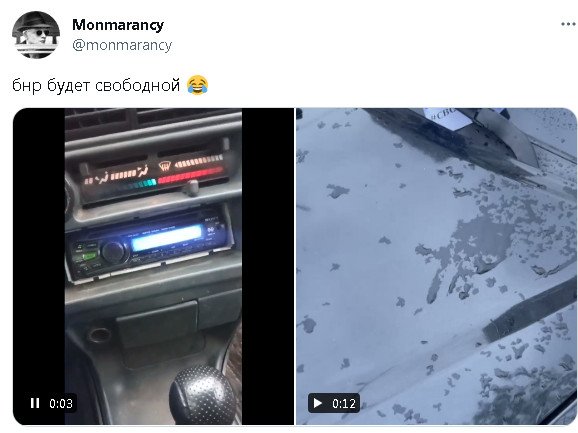
Task: Click the windshield wiper in right video
Action: click(x=529, y=313)
